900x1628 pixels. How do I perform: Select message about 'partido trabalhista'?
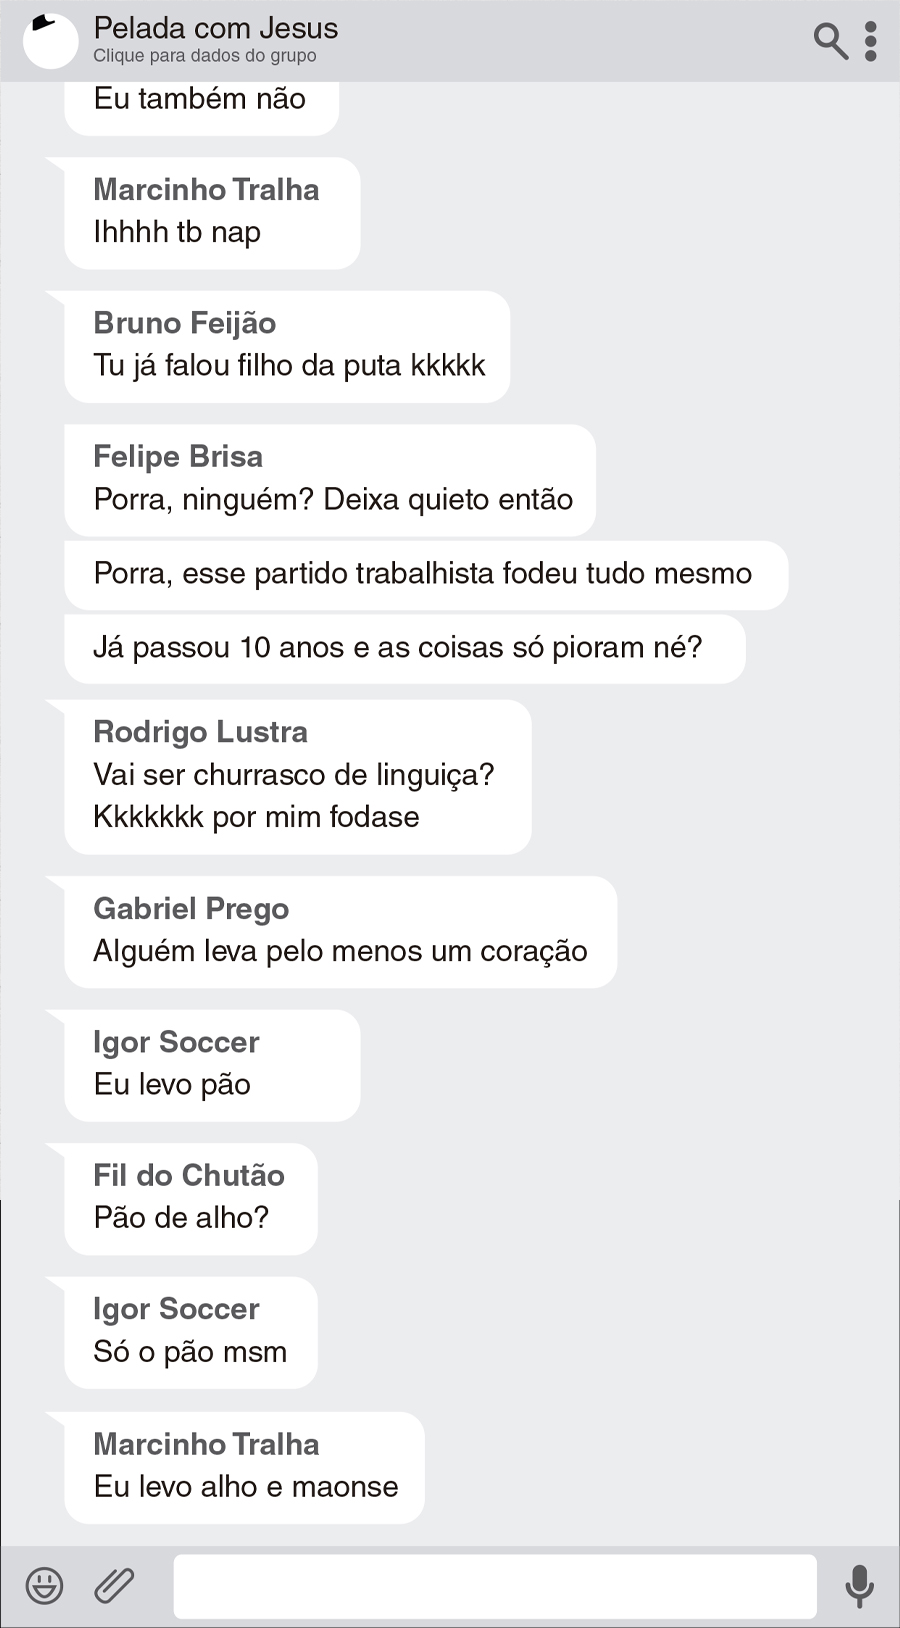pos(423,574)
